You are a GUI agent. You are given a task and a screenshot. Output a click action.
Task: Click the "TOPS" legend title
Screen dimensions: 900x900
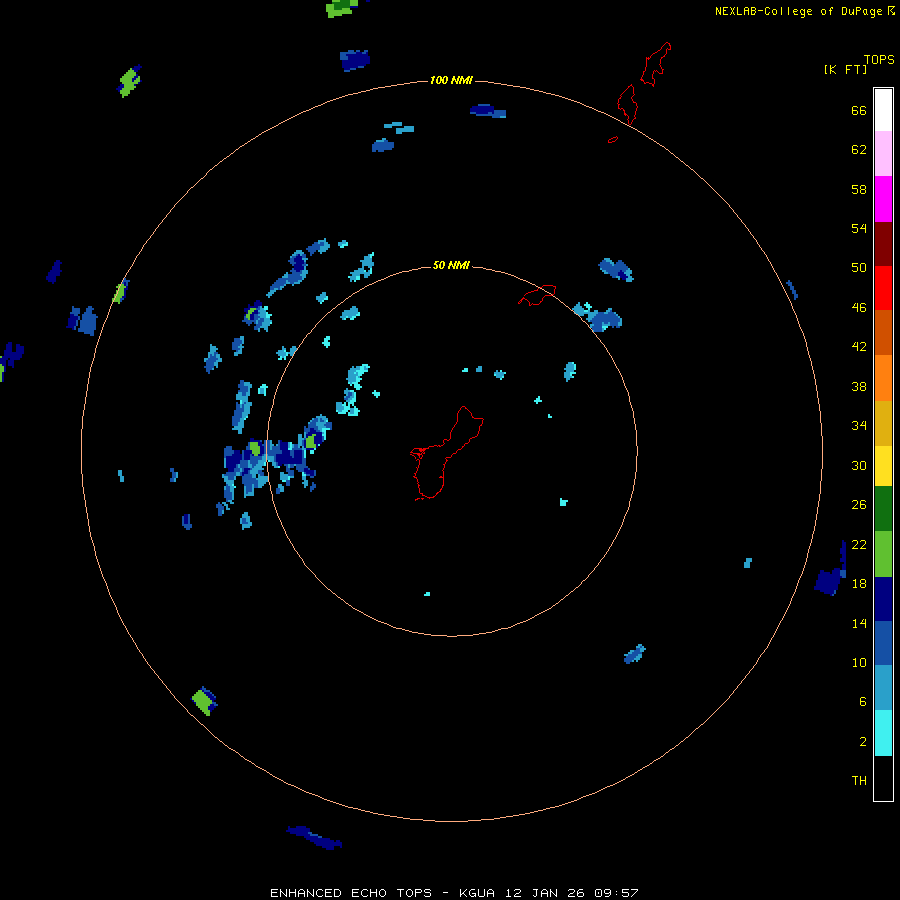pyautogui.click(x=879, y=59)
